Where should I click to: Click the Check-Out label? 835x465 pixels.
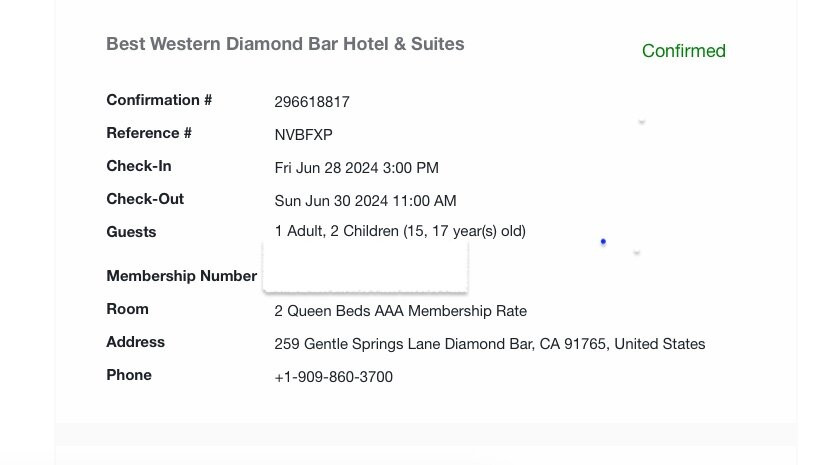(x=145, y=199)
